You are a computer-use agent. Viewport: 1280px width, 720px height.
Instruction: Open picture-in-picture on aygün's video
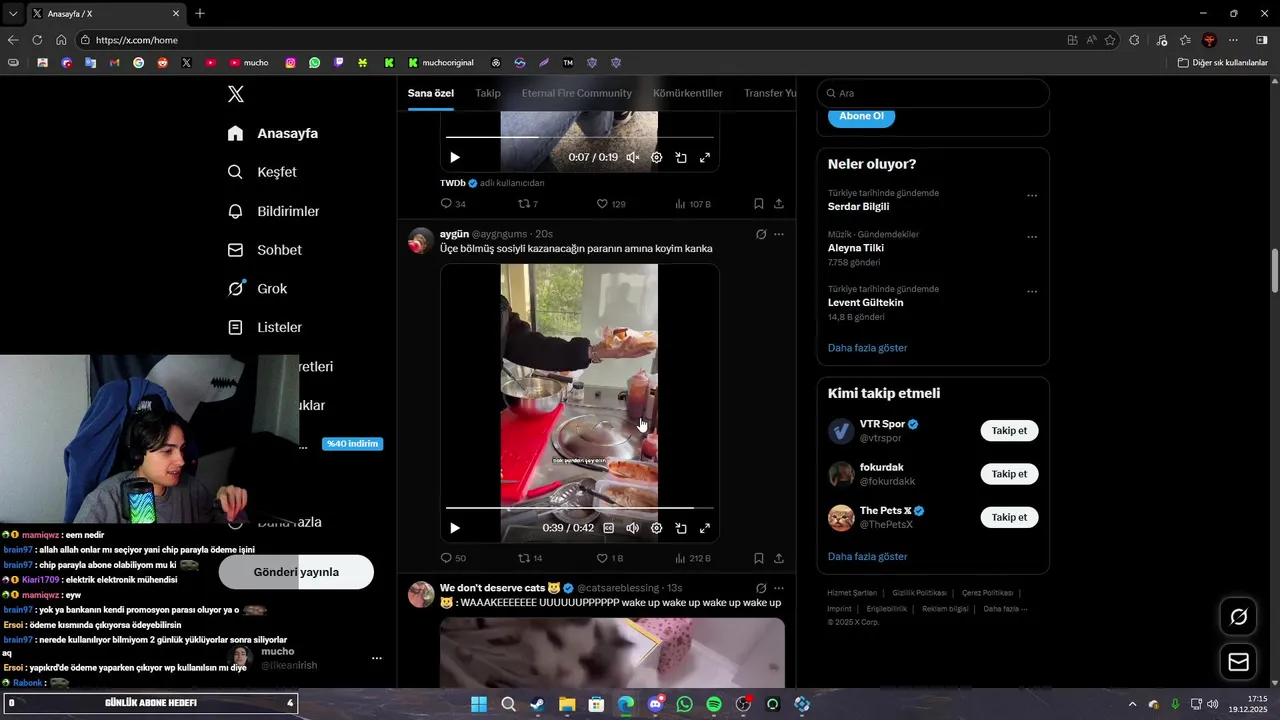coord(681,528)
